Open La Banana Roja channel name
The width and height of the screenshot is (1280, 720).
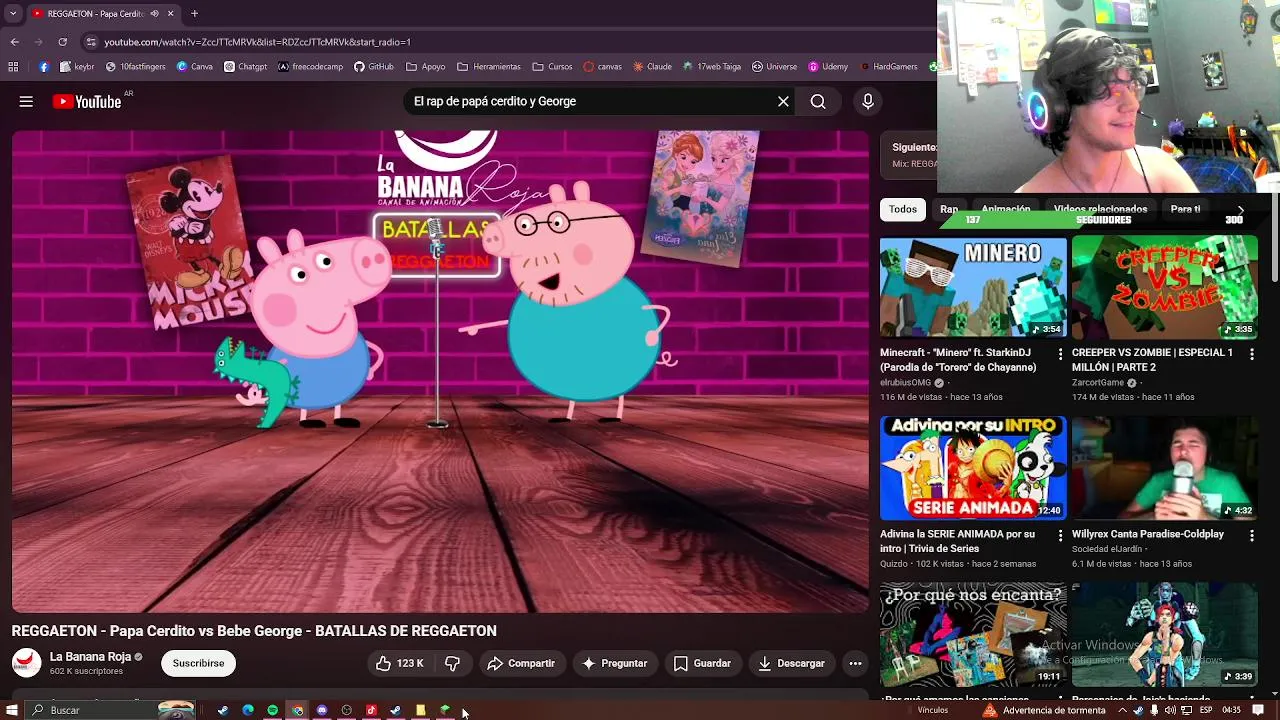coord(90,657)
